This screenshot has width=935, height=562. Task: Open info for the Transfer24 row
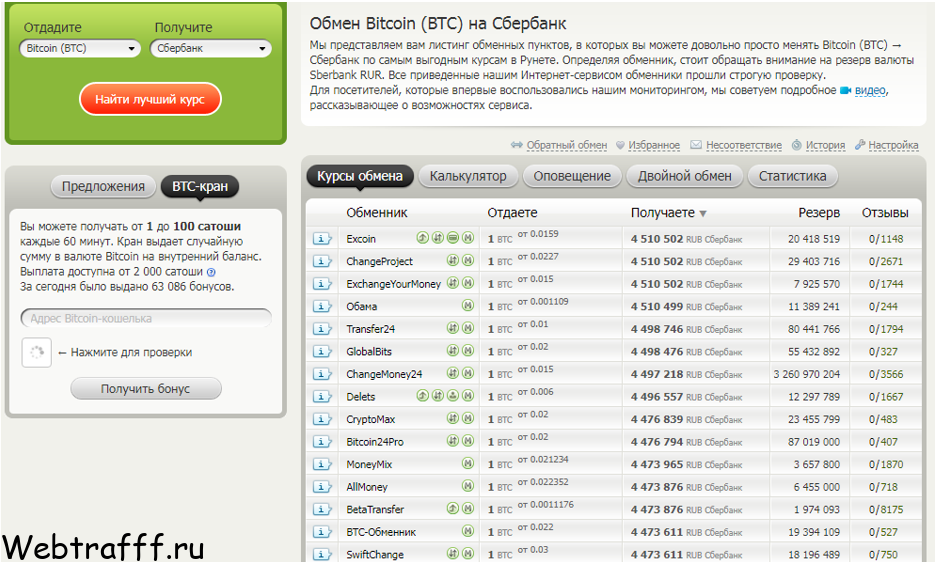(x=322, y=329)
